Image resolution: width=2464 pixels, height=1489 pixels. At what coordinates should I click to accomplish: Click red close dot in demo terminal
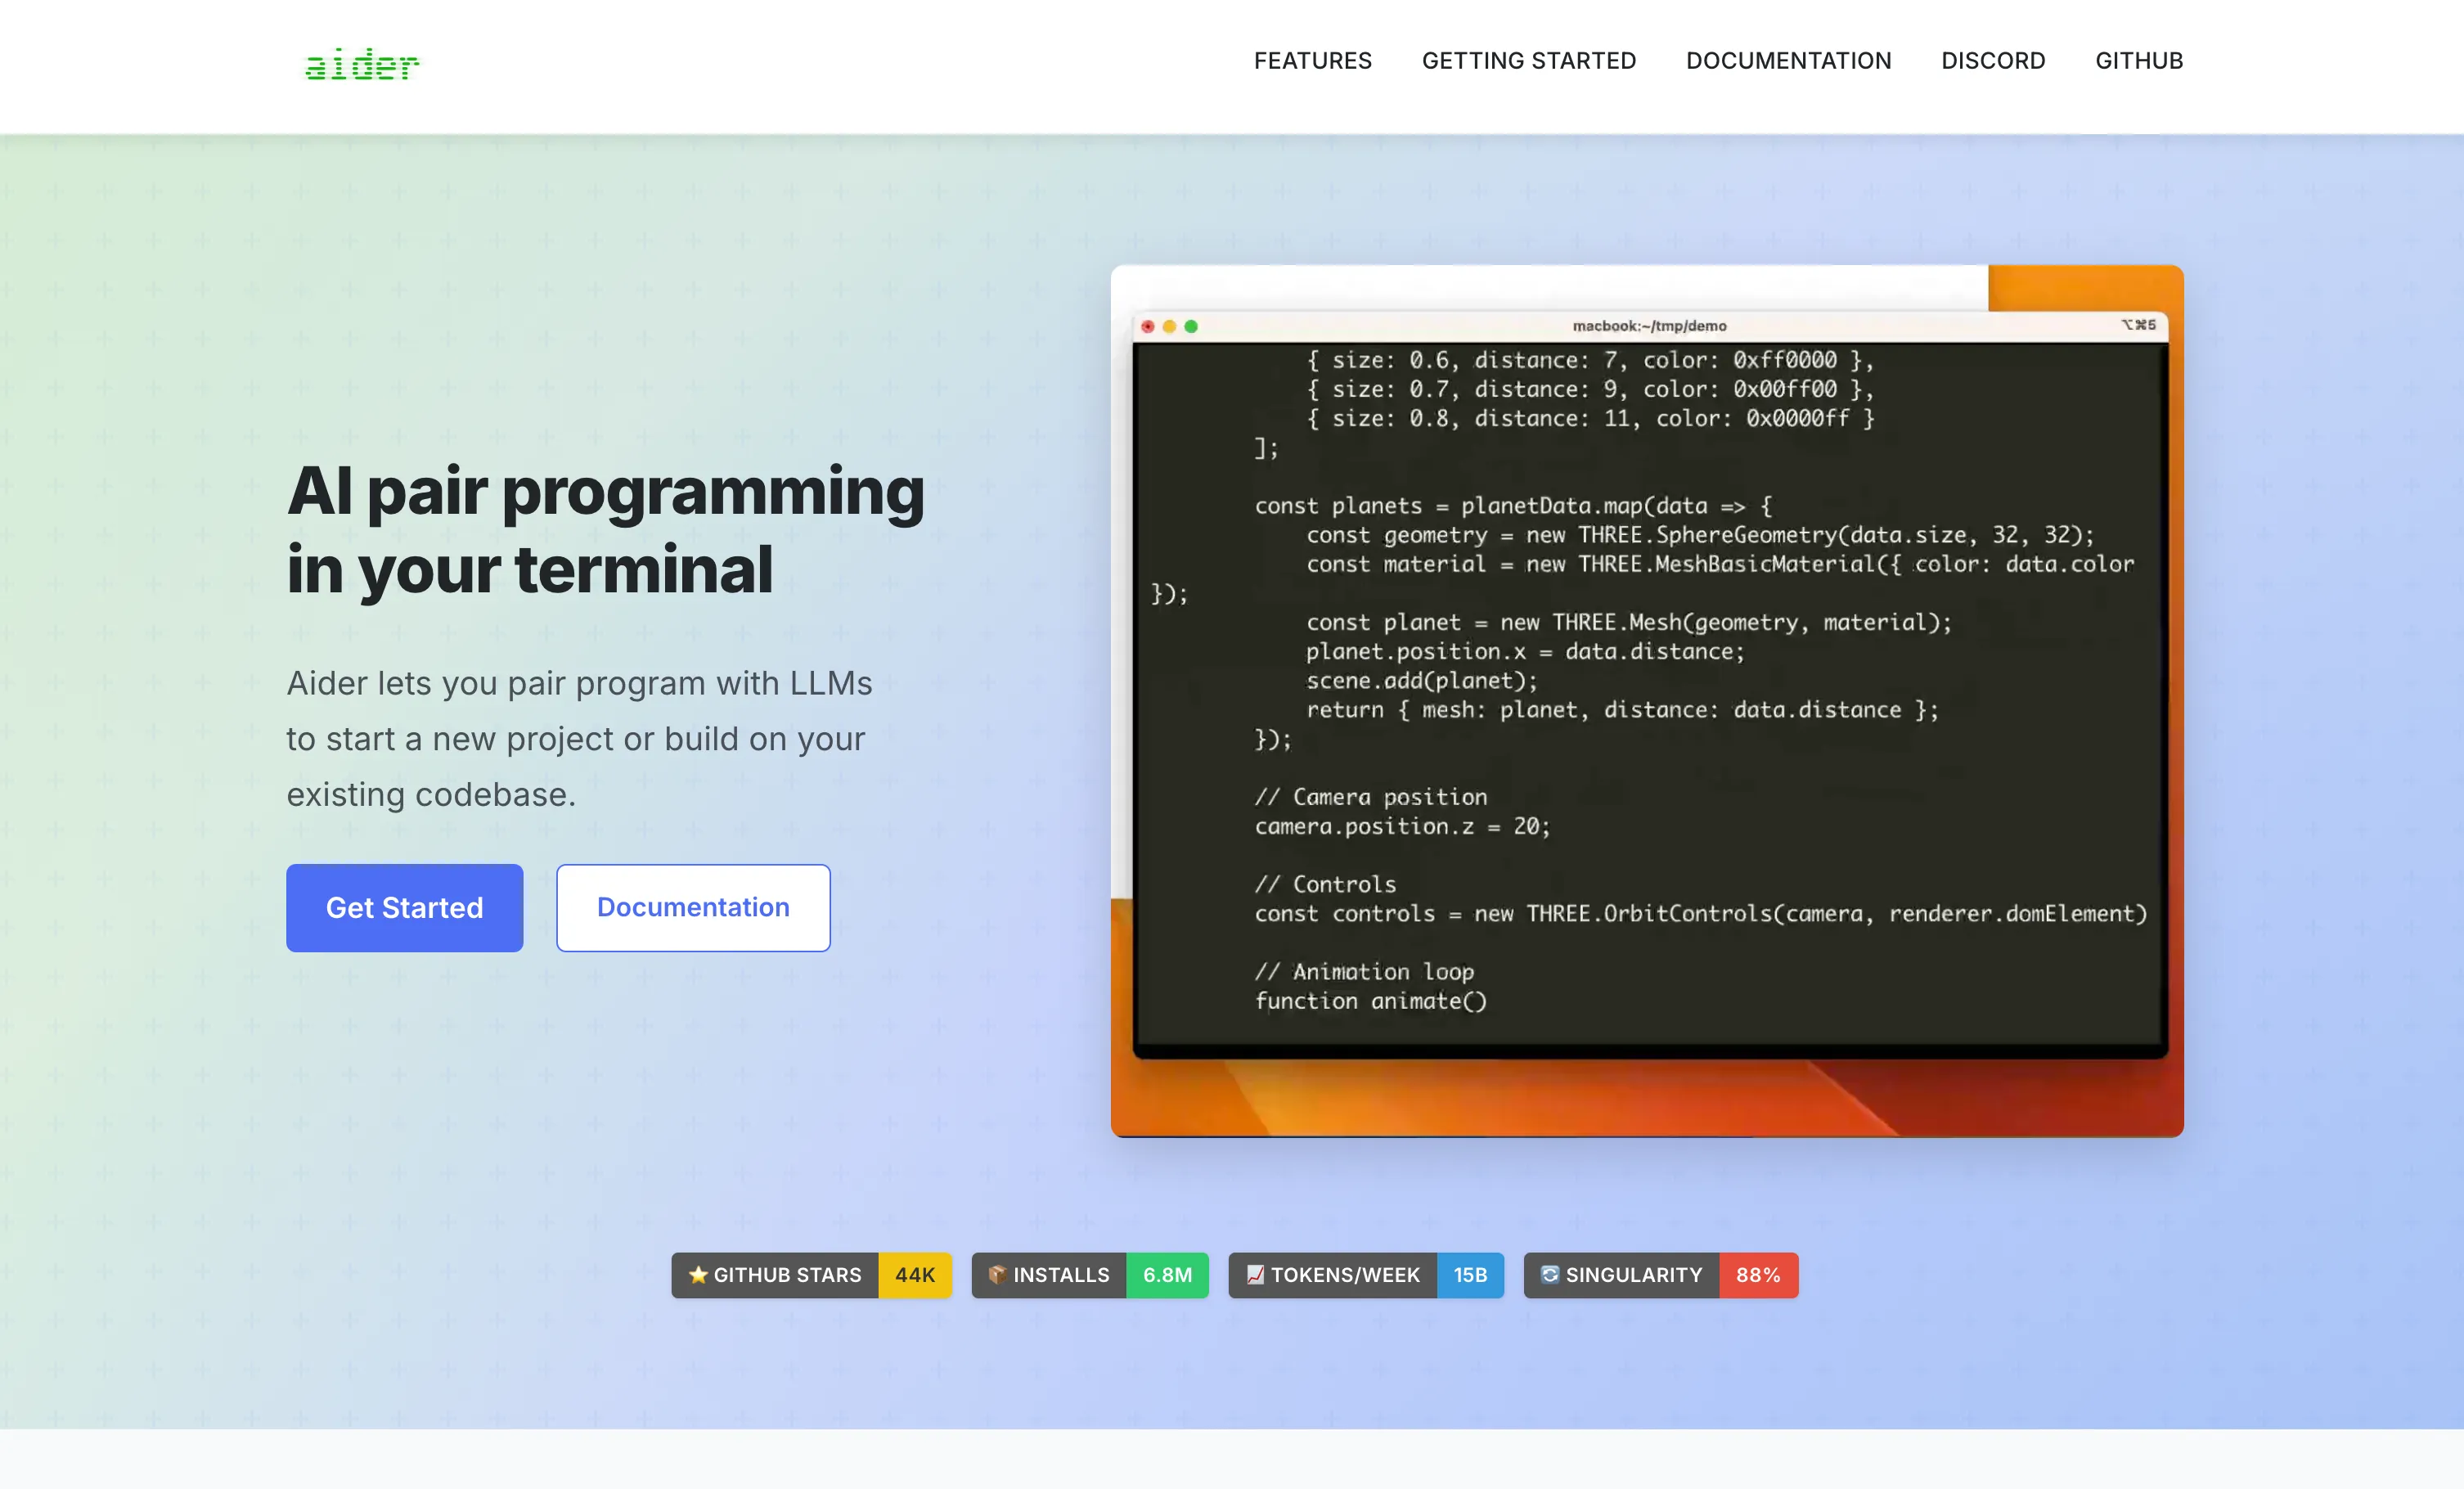(x=1148, y=326)
